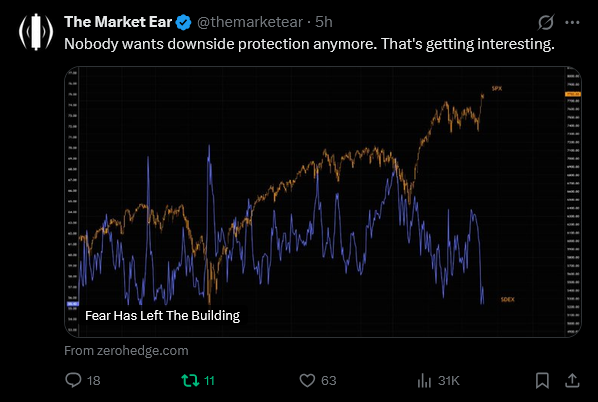Open The Market Ear profile avatar

pyautogui.click(x=36, y=32)
